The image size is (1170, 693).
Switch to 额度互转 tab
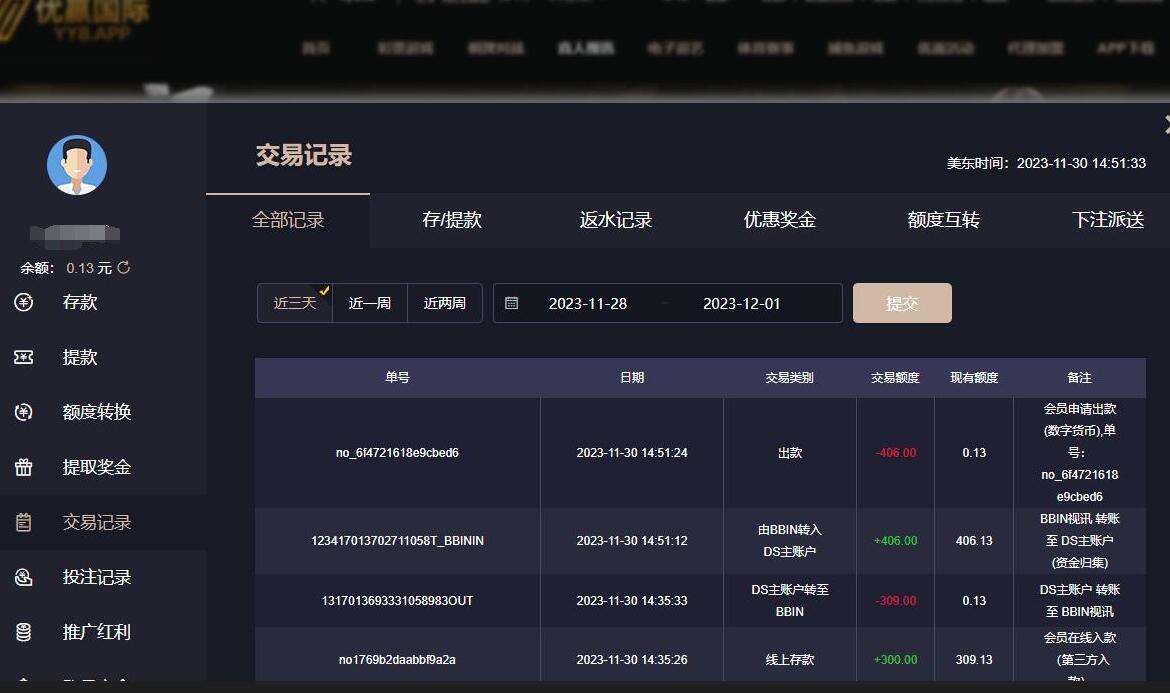tap(943, 220)
